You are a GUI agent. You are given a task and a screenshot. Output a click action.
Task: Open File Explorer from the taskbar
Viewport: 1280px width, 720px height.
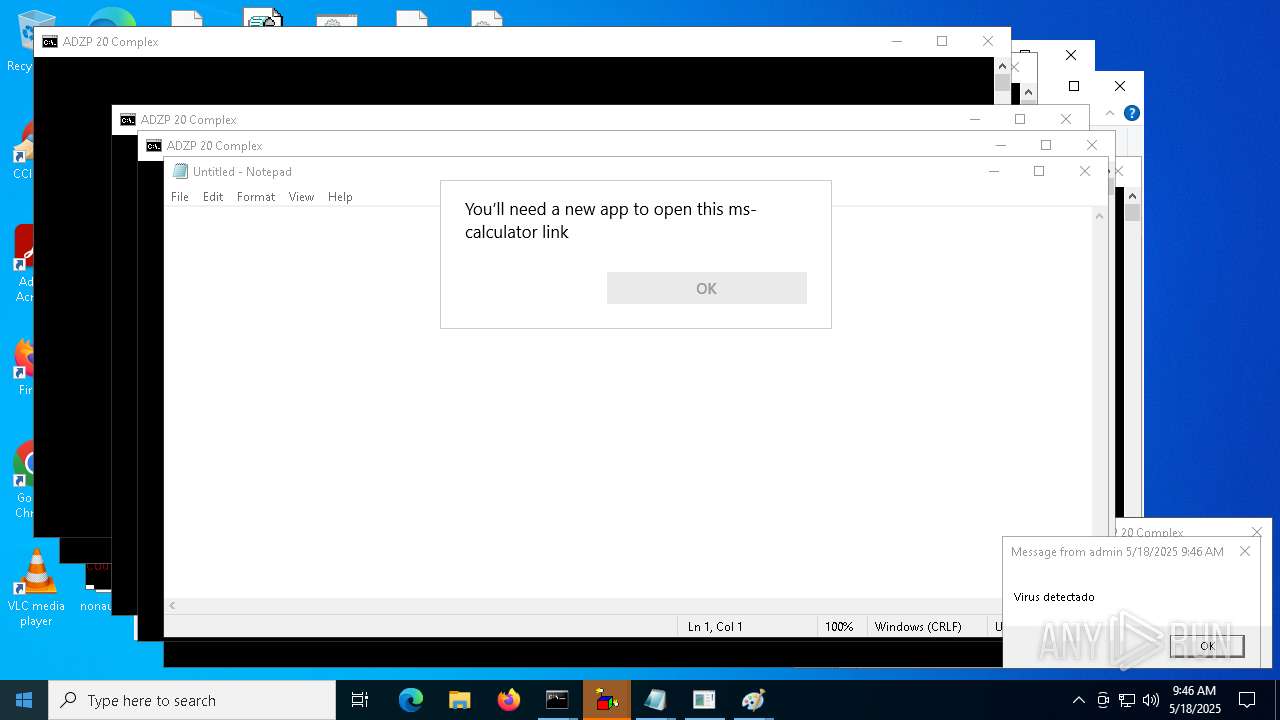point(459,700)
